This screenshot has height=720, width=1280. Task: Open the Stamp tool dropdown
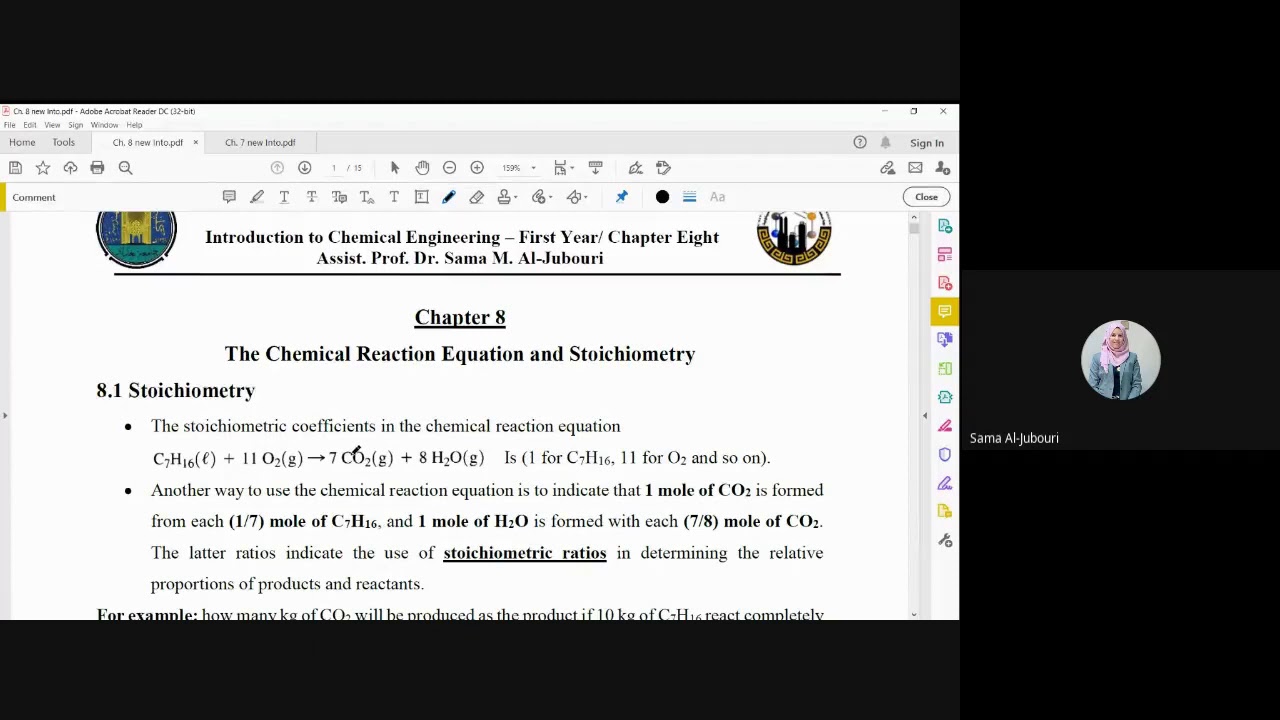[x=507, y=197]
